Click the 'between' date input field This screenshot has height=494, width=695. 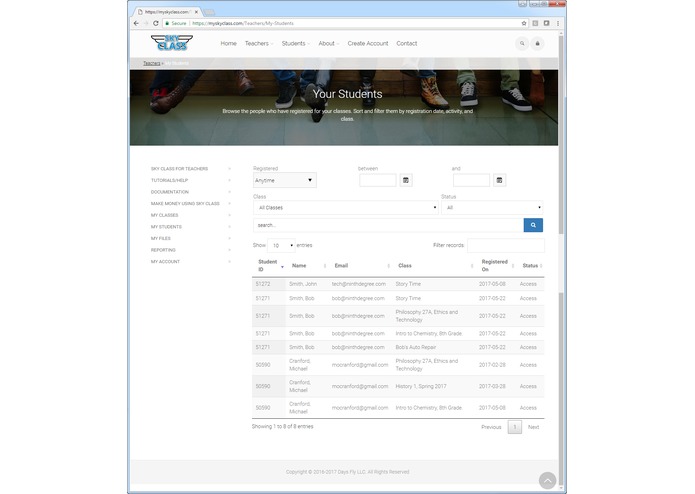click(378, 180)
